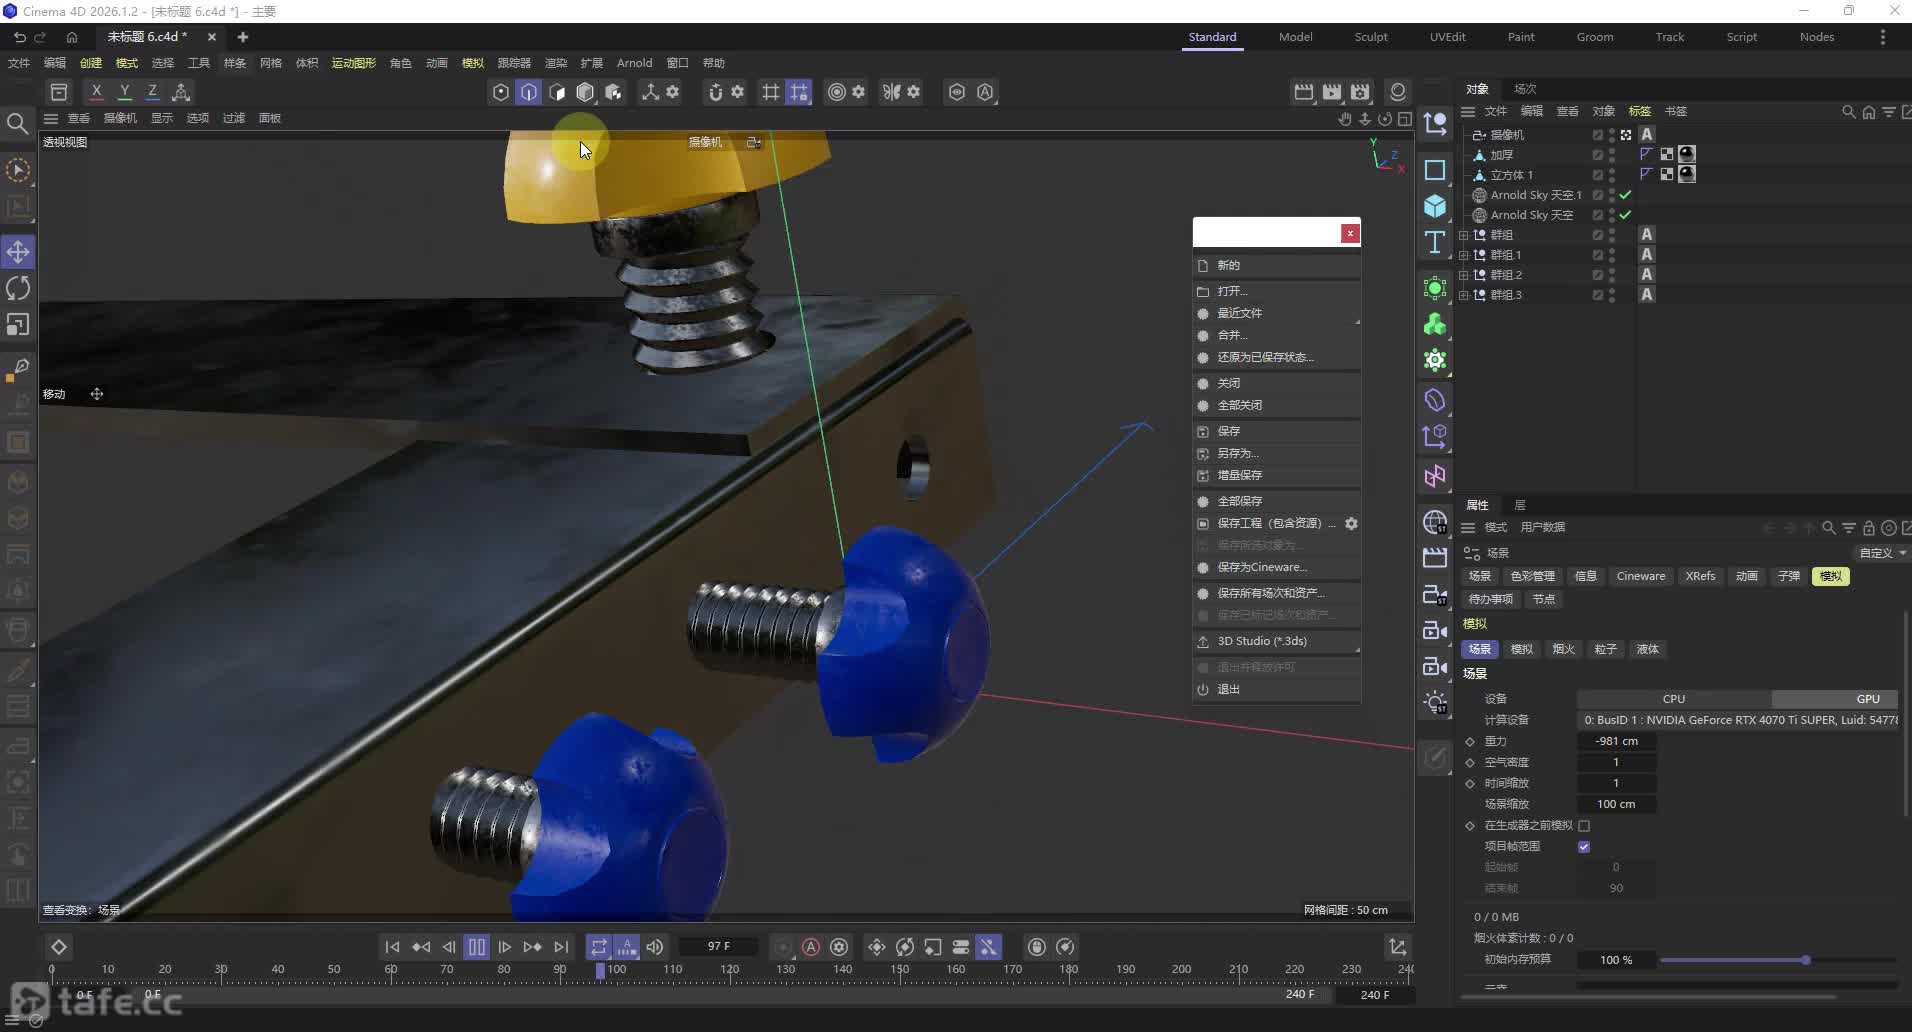The image size is (1912, 1032).
Task: Open 保存工程 options gear in file menu
Action: coord(1351,524)
